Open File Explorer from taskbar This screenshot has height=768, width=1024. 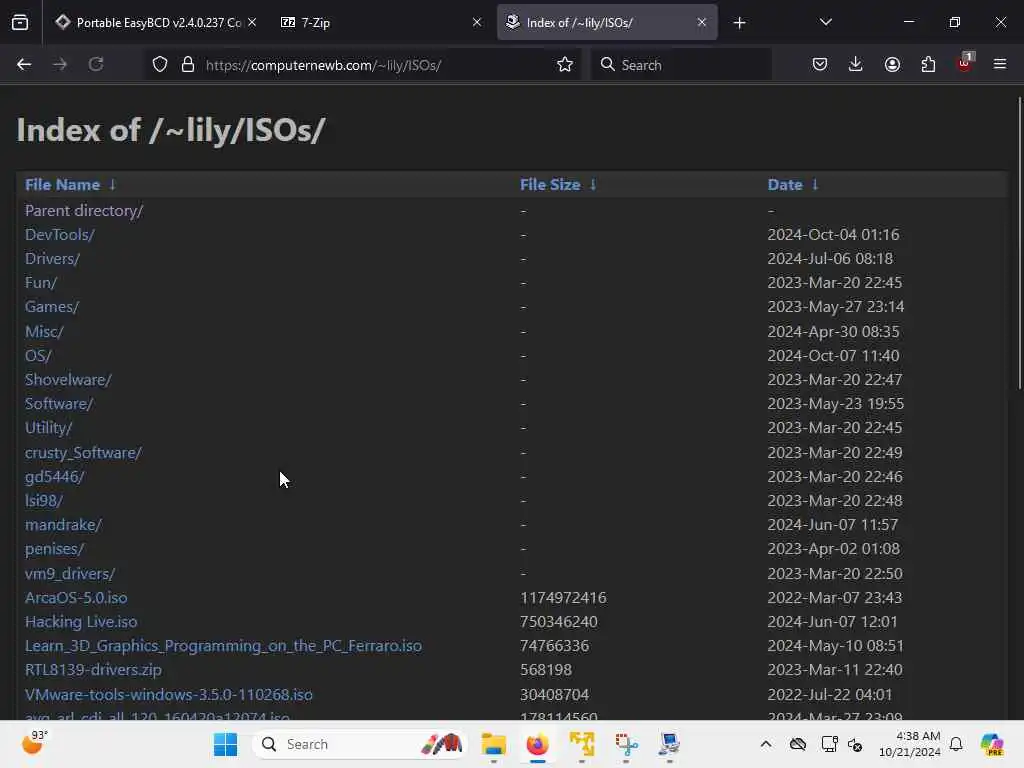coord(494,744)
